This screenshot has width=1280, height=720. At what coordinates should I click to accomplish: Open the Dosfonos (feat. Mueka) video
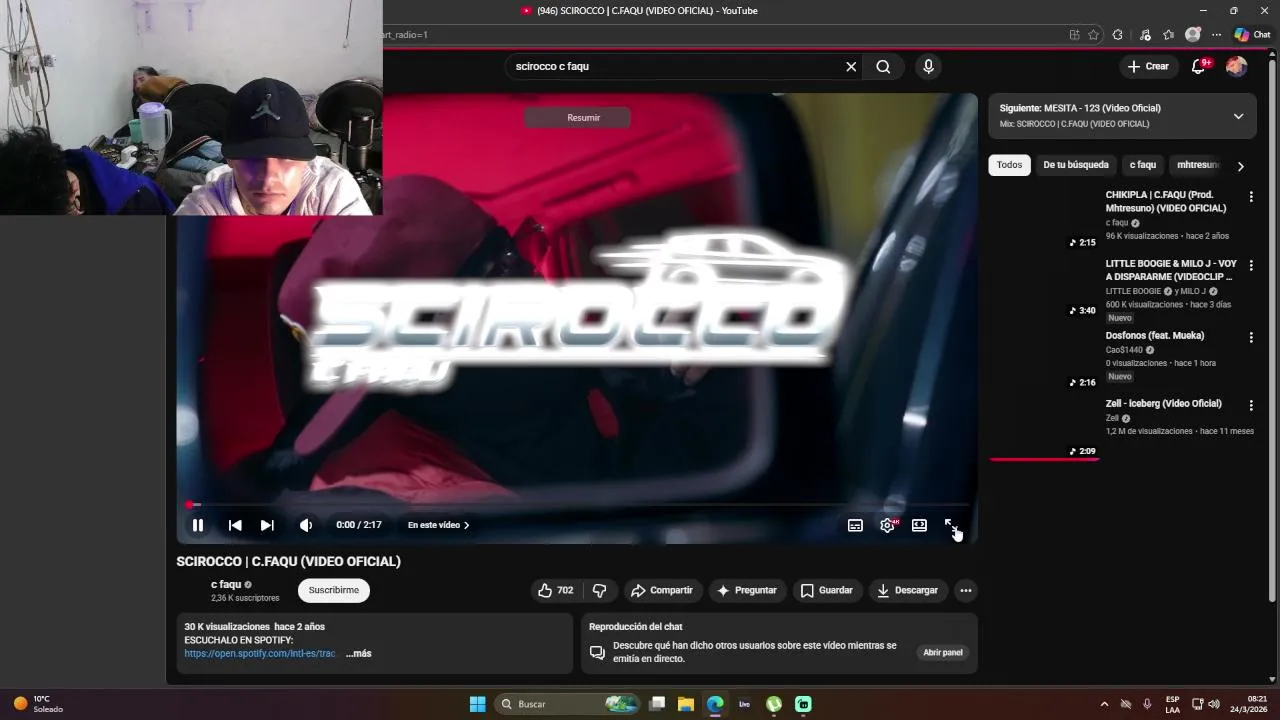point(1154,336)
